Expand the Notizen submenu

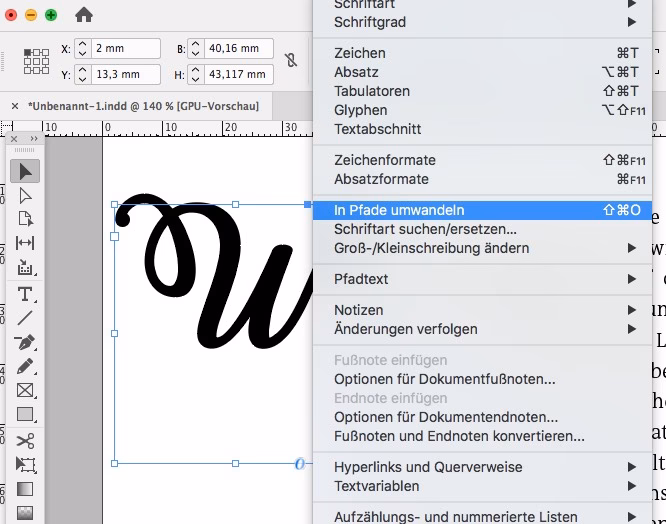click(483, 310)
